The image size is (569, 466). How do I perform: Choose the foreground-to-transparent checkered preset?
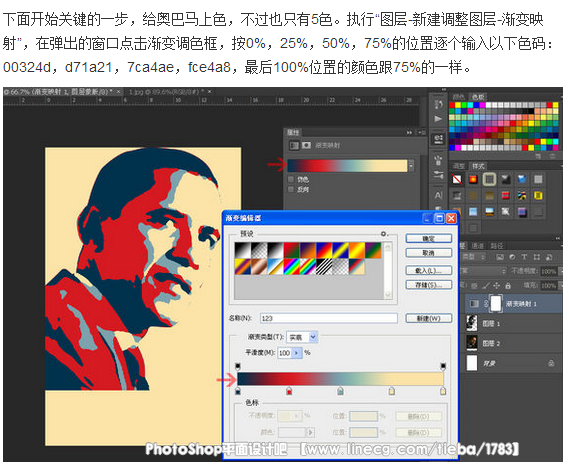259,250
